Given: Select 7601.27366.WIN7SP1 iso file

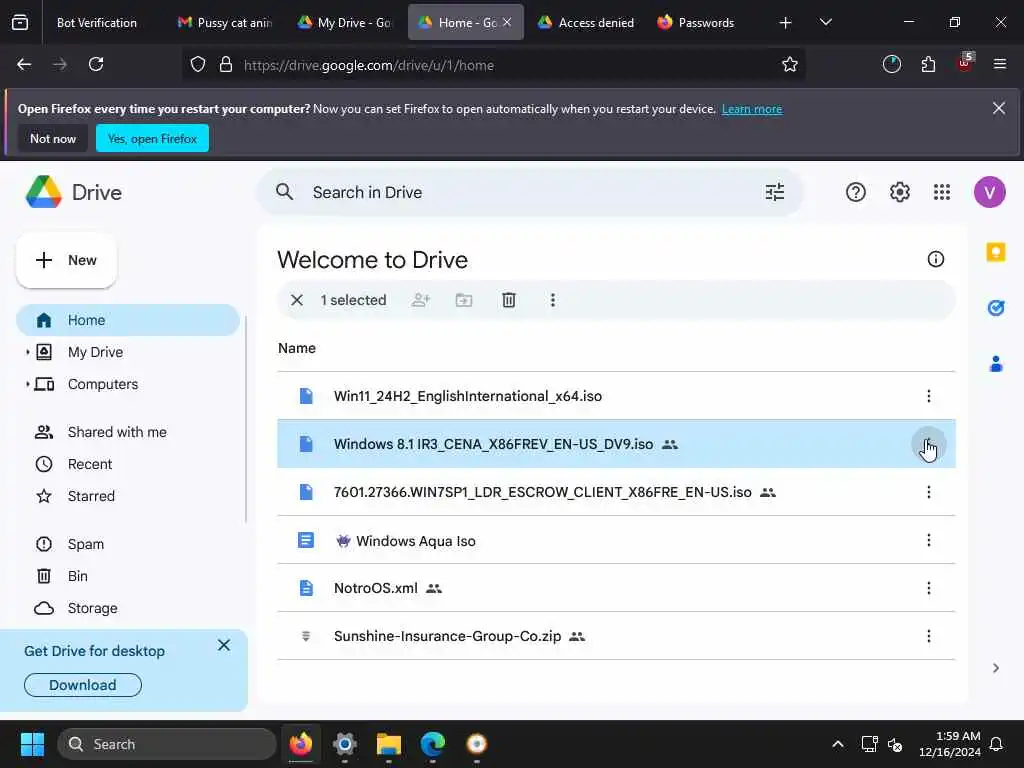Looking at the screenshot, I should (x=616, y=492).
